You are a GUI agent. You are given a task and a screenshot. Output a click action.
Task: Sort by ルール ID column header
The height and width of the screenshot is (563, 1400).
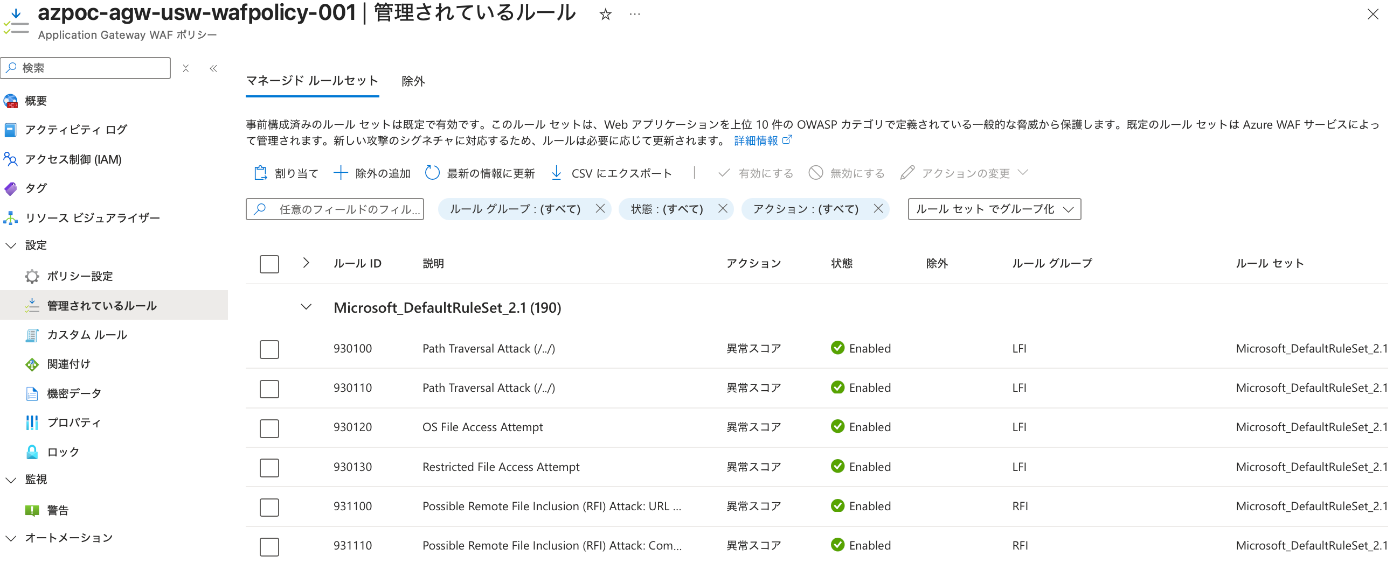pos(357,263)
